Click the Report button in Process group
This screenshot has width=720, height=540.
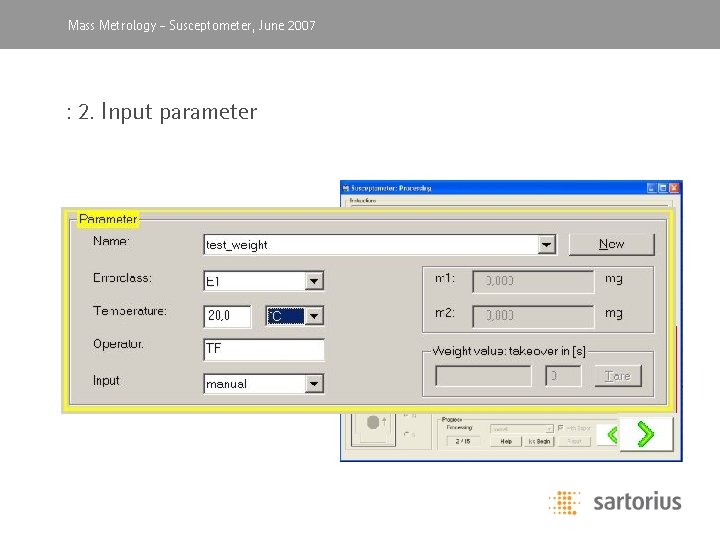[x=574, y=441]
